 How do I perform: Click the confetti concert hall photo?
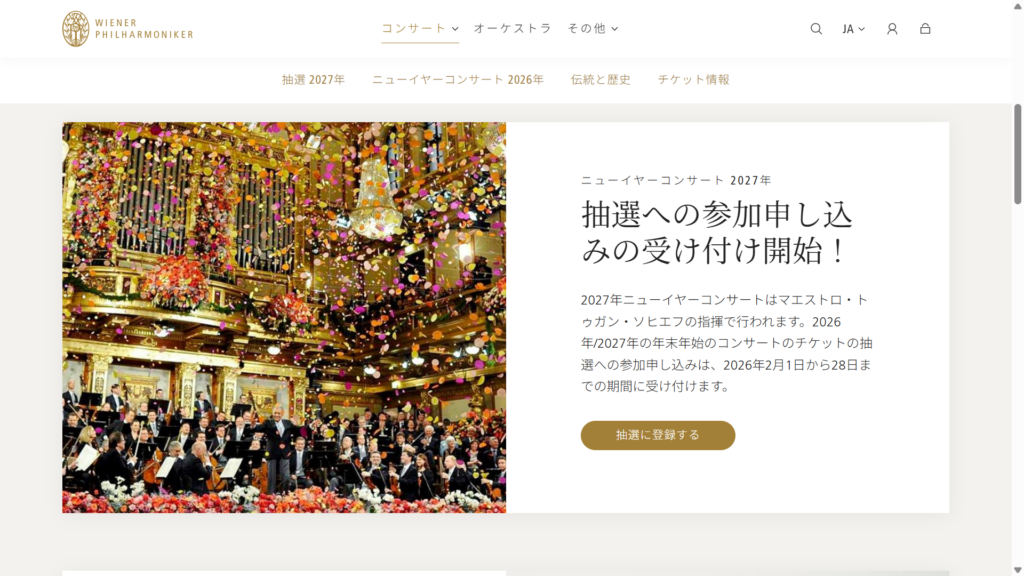[x=284, y=317]
